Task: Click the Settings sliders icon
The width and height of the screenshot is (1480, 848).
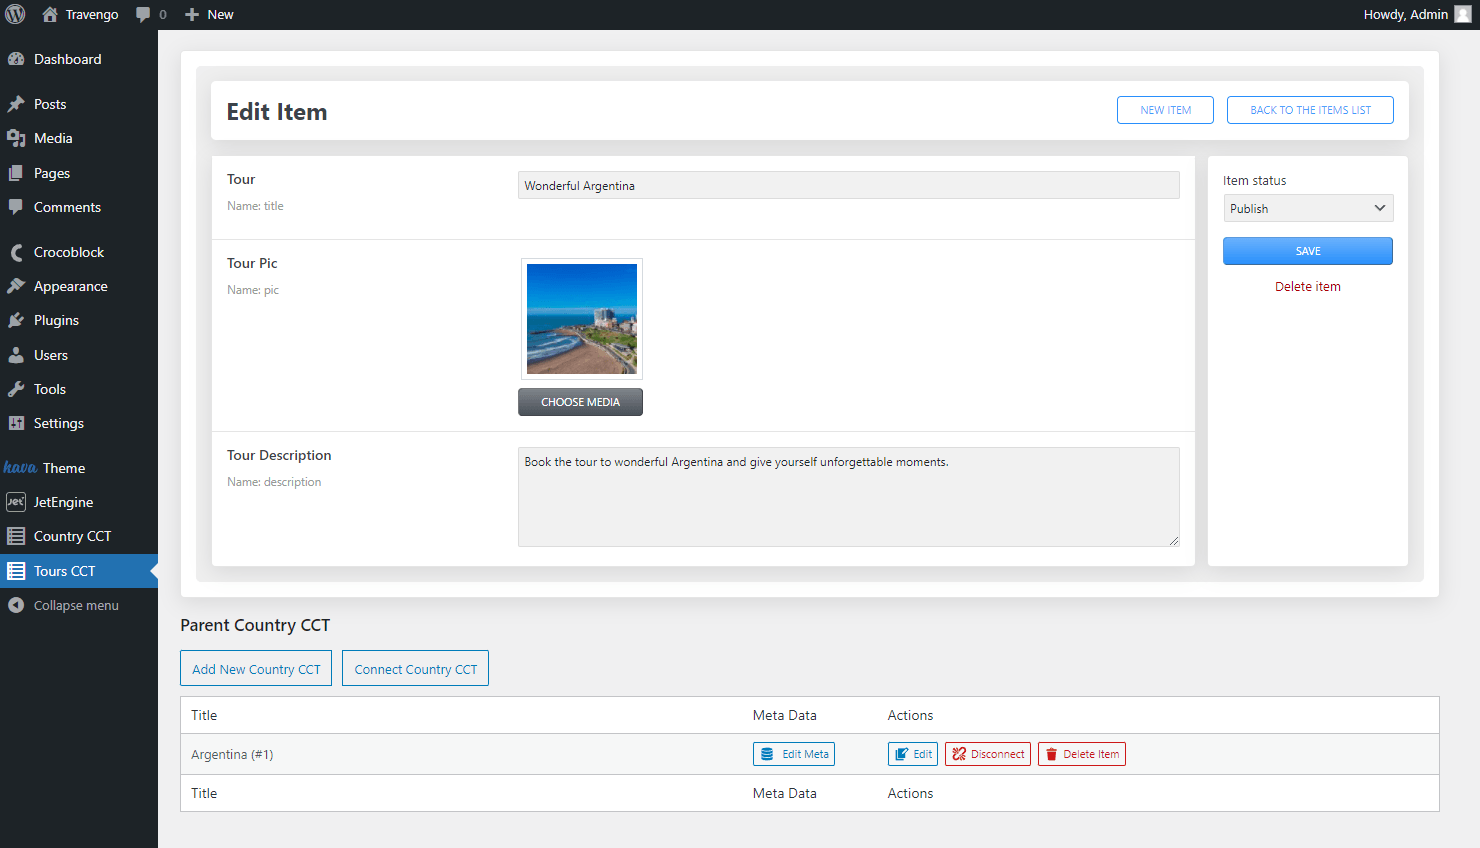Action: (x=16, y=423)
